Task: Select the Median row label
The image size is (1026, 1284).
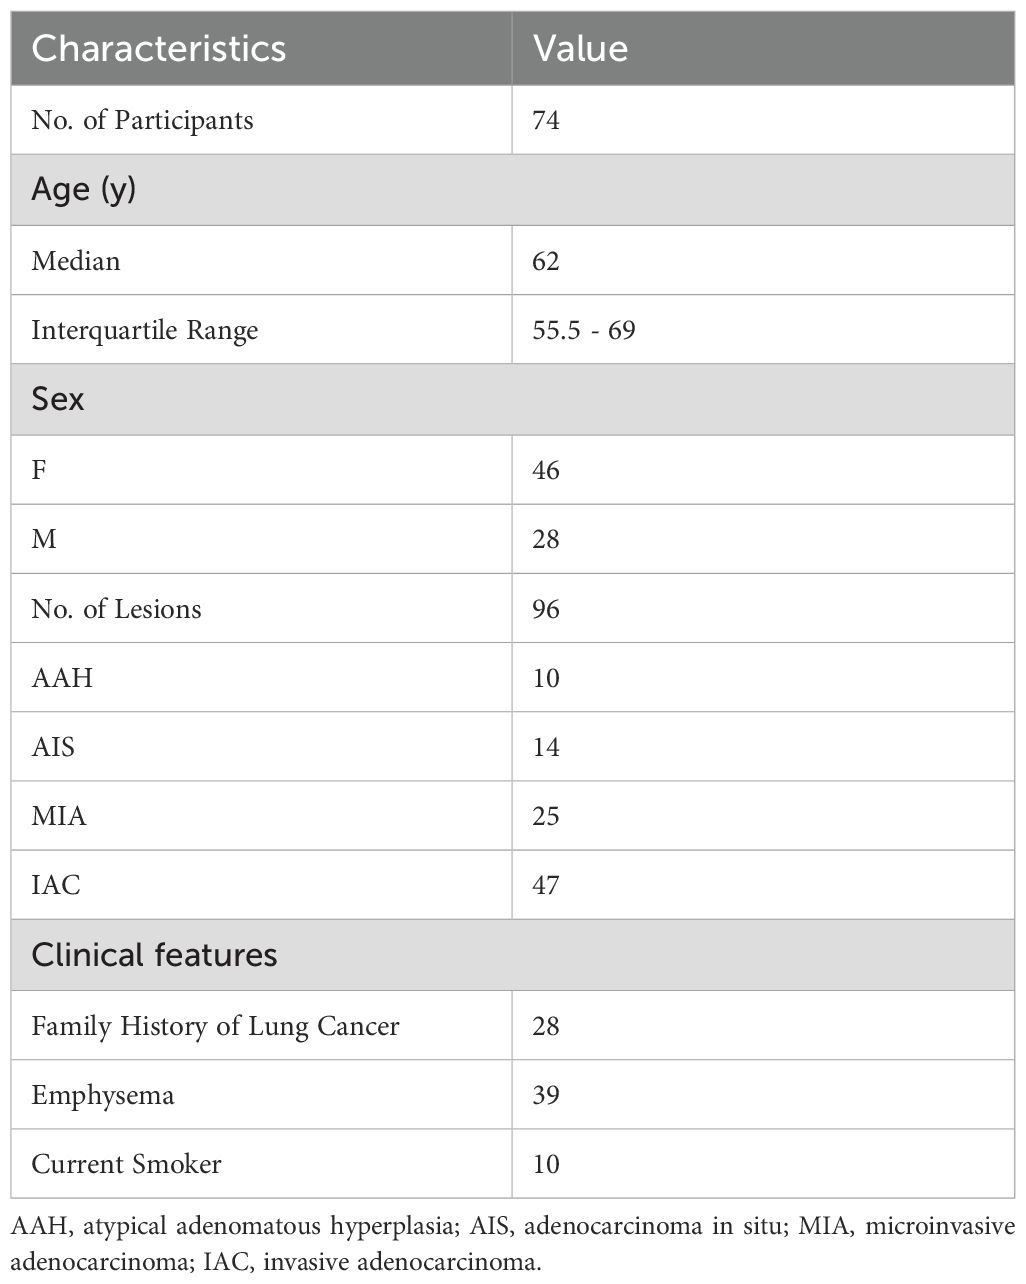Action: pos(76,261)
